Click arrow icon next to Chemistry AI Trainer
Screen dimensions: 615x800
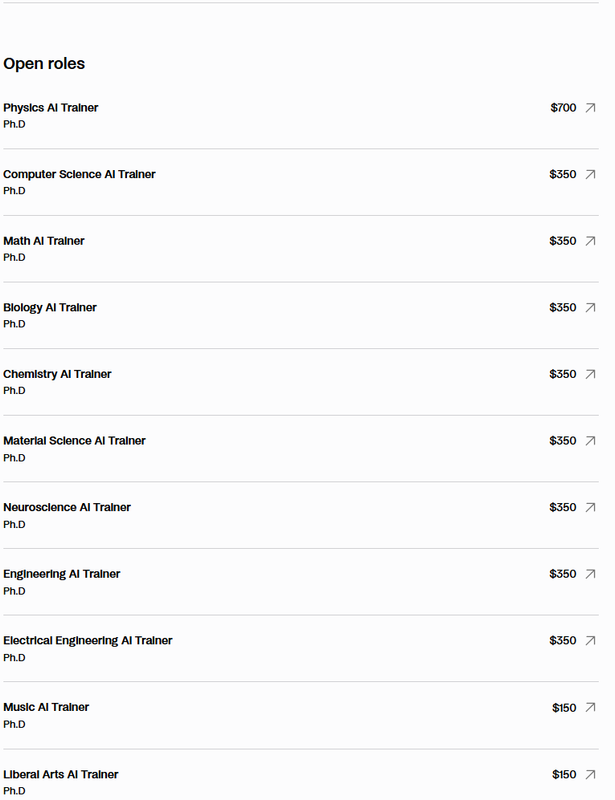[590, 374]
